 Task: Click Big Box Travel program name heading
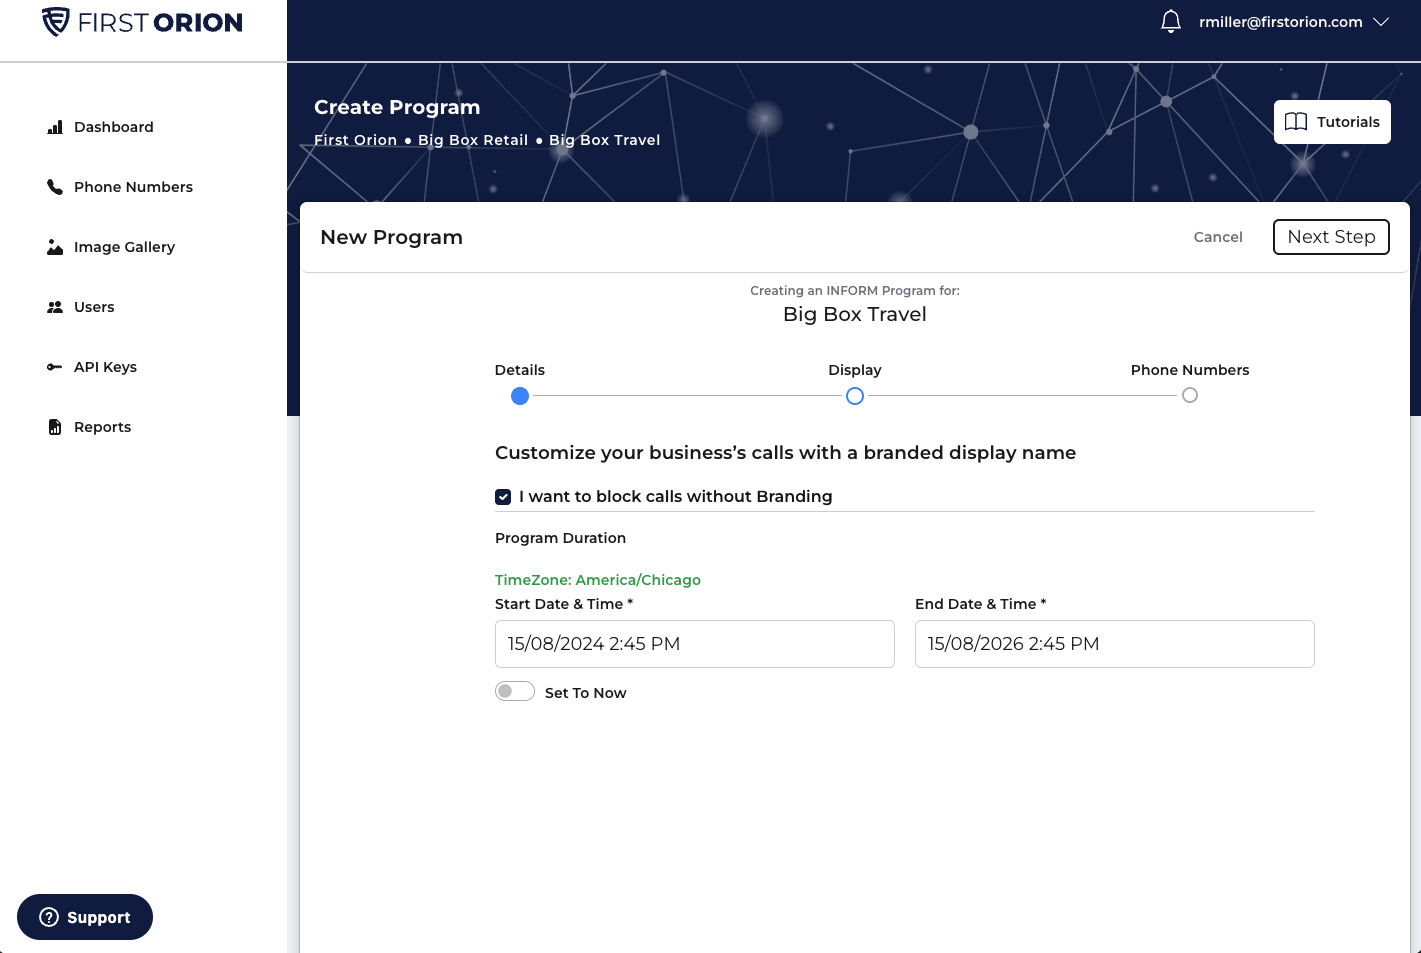click(x=855, y=314)
